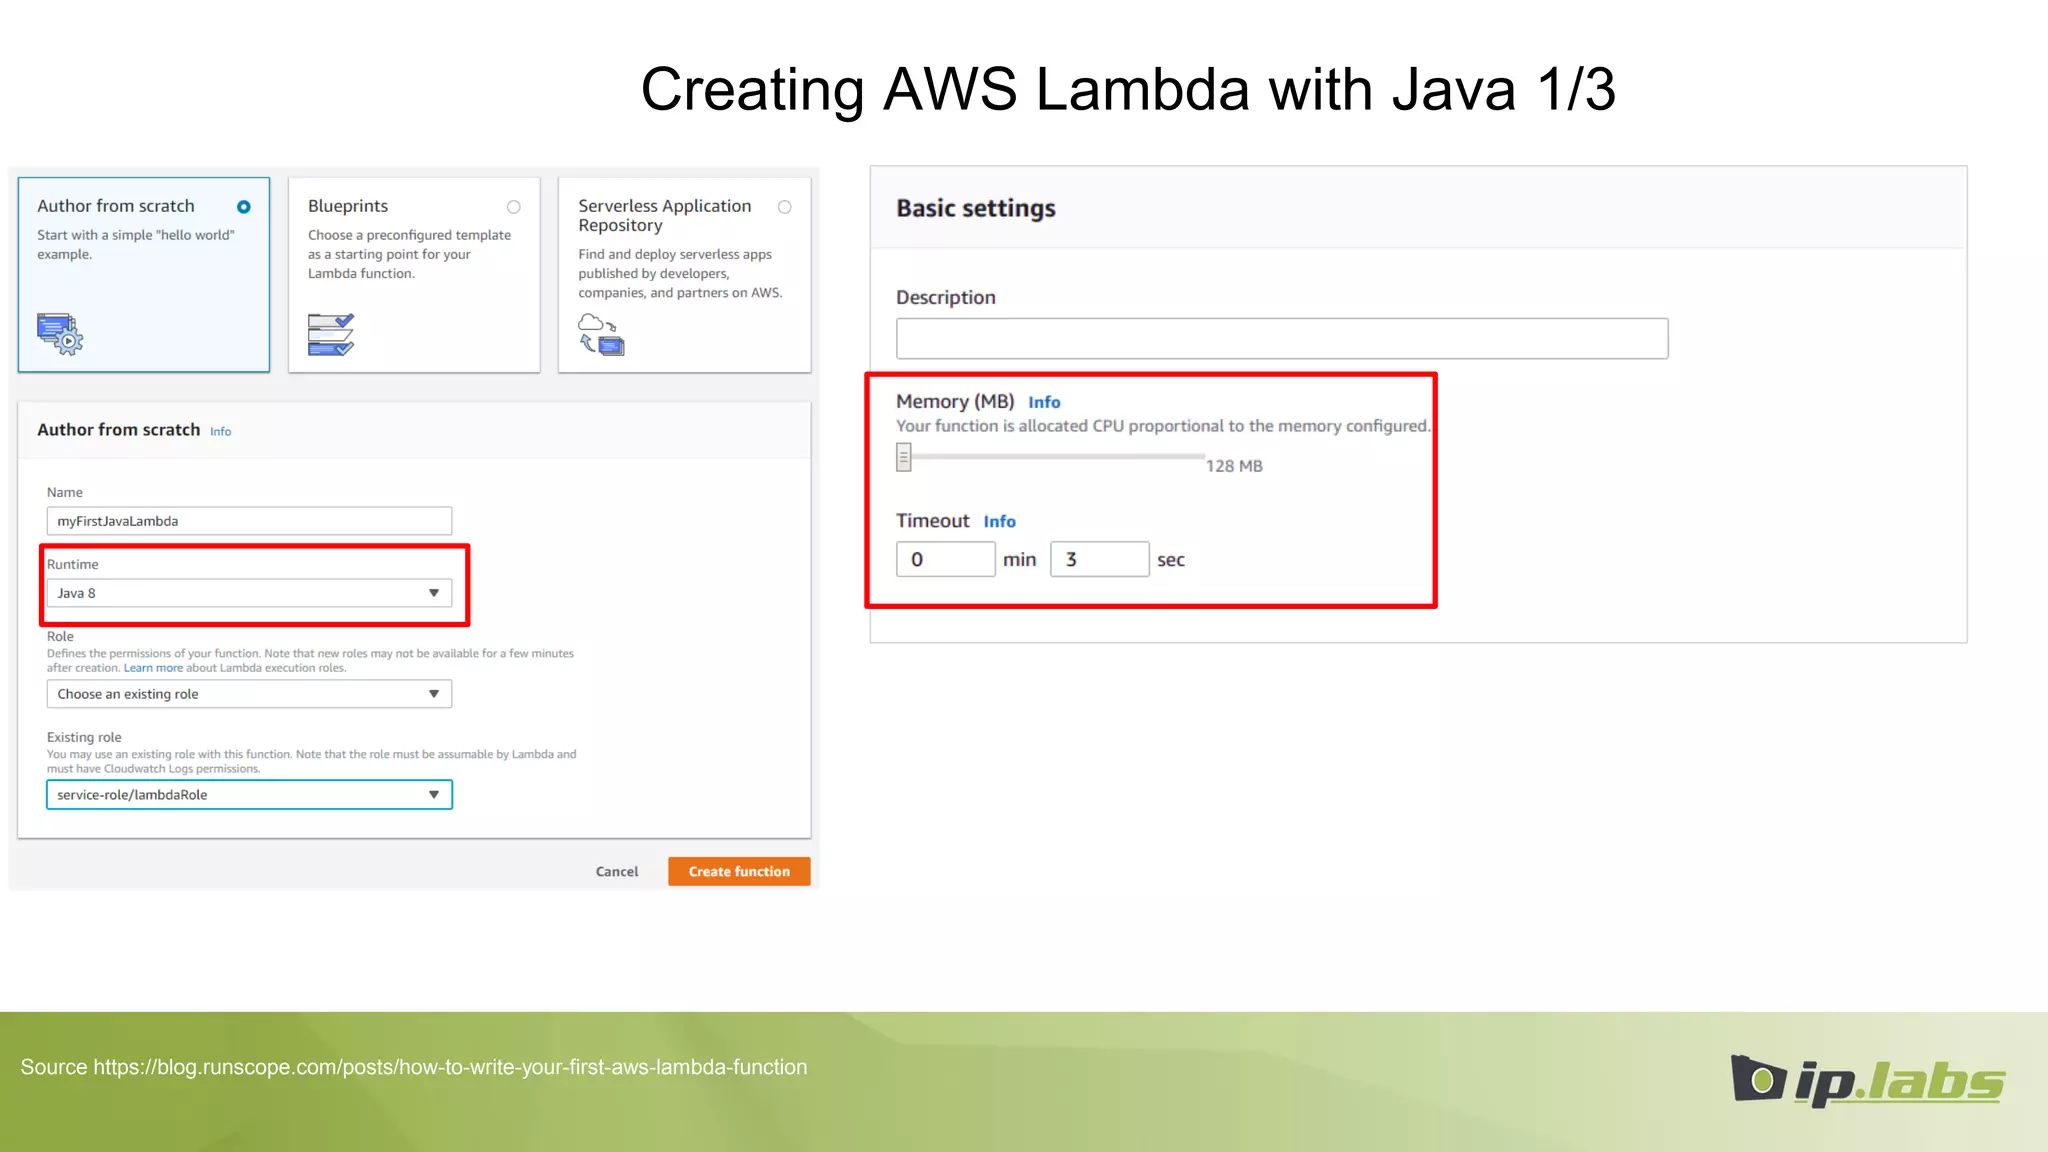Select the Serverless Application Repository radio button
This screenshot has width=2048, height=1152.
[785, 207]
